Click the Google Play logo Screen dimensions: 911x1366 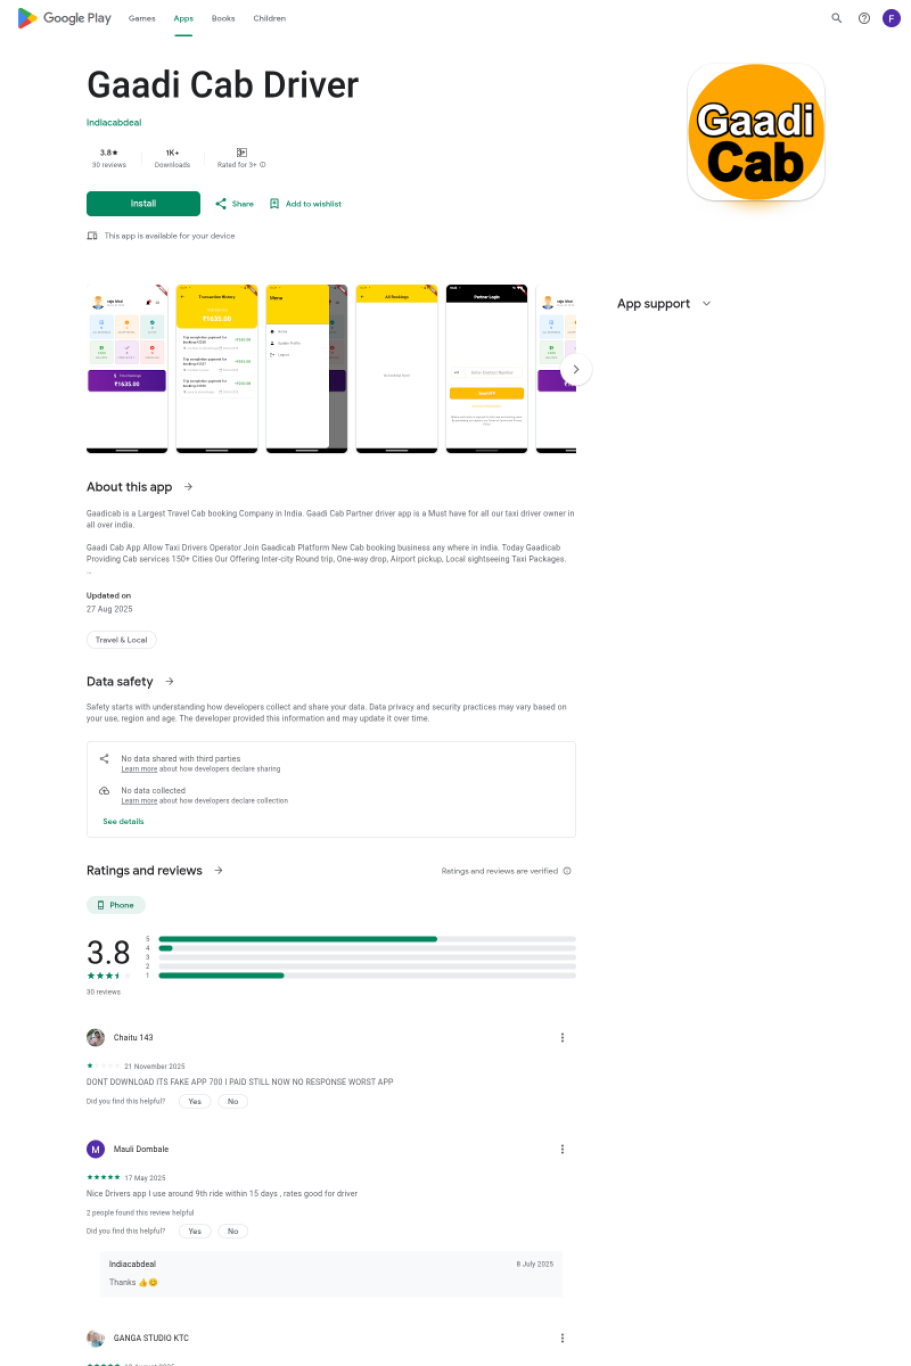coord(64,18)
